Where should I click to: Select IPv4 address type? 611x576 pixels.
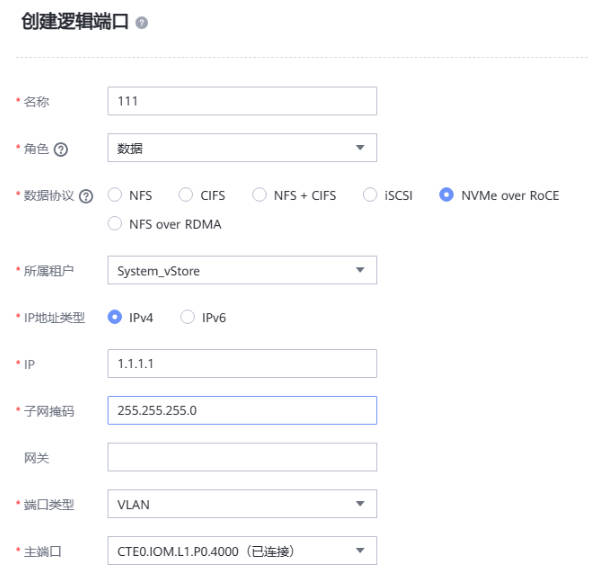[115, 317]
